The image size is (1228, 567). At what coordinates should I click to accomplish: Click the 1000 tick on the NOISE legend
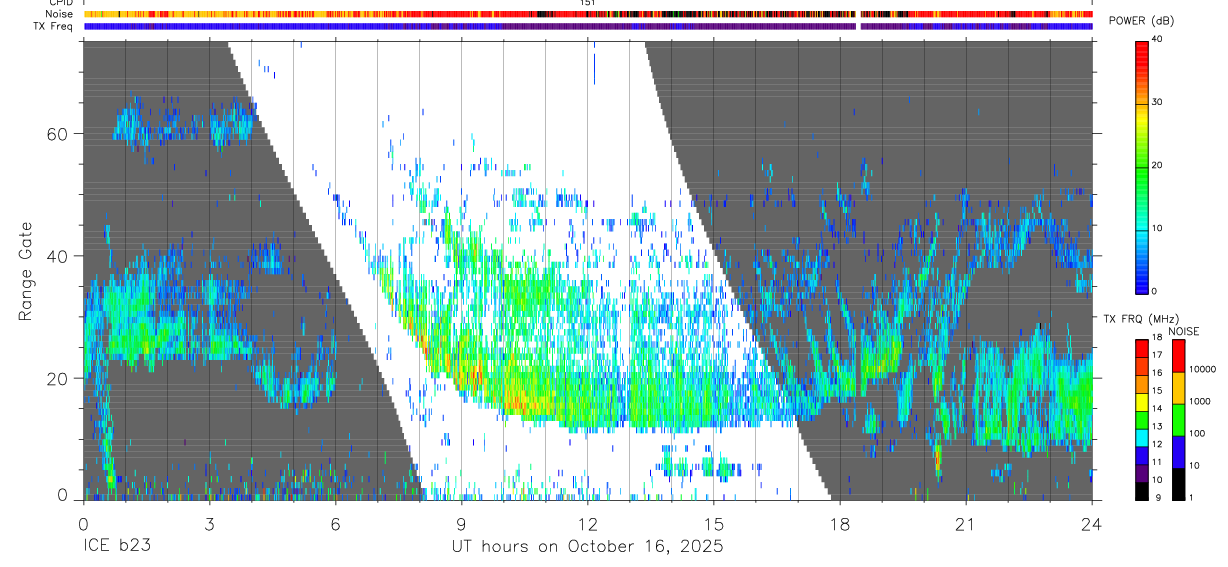click(x=1200, y=401)
